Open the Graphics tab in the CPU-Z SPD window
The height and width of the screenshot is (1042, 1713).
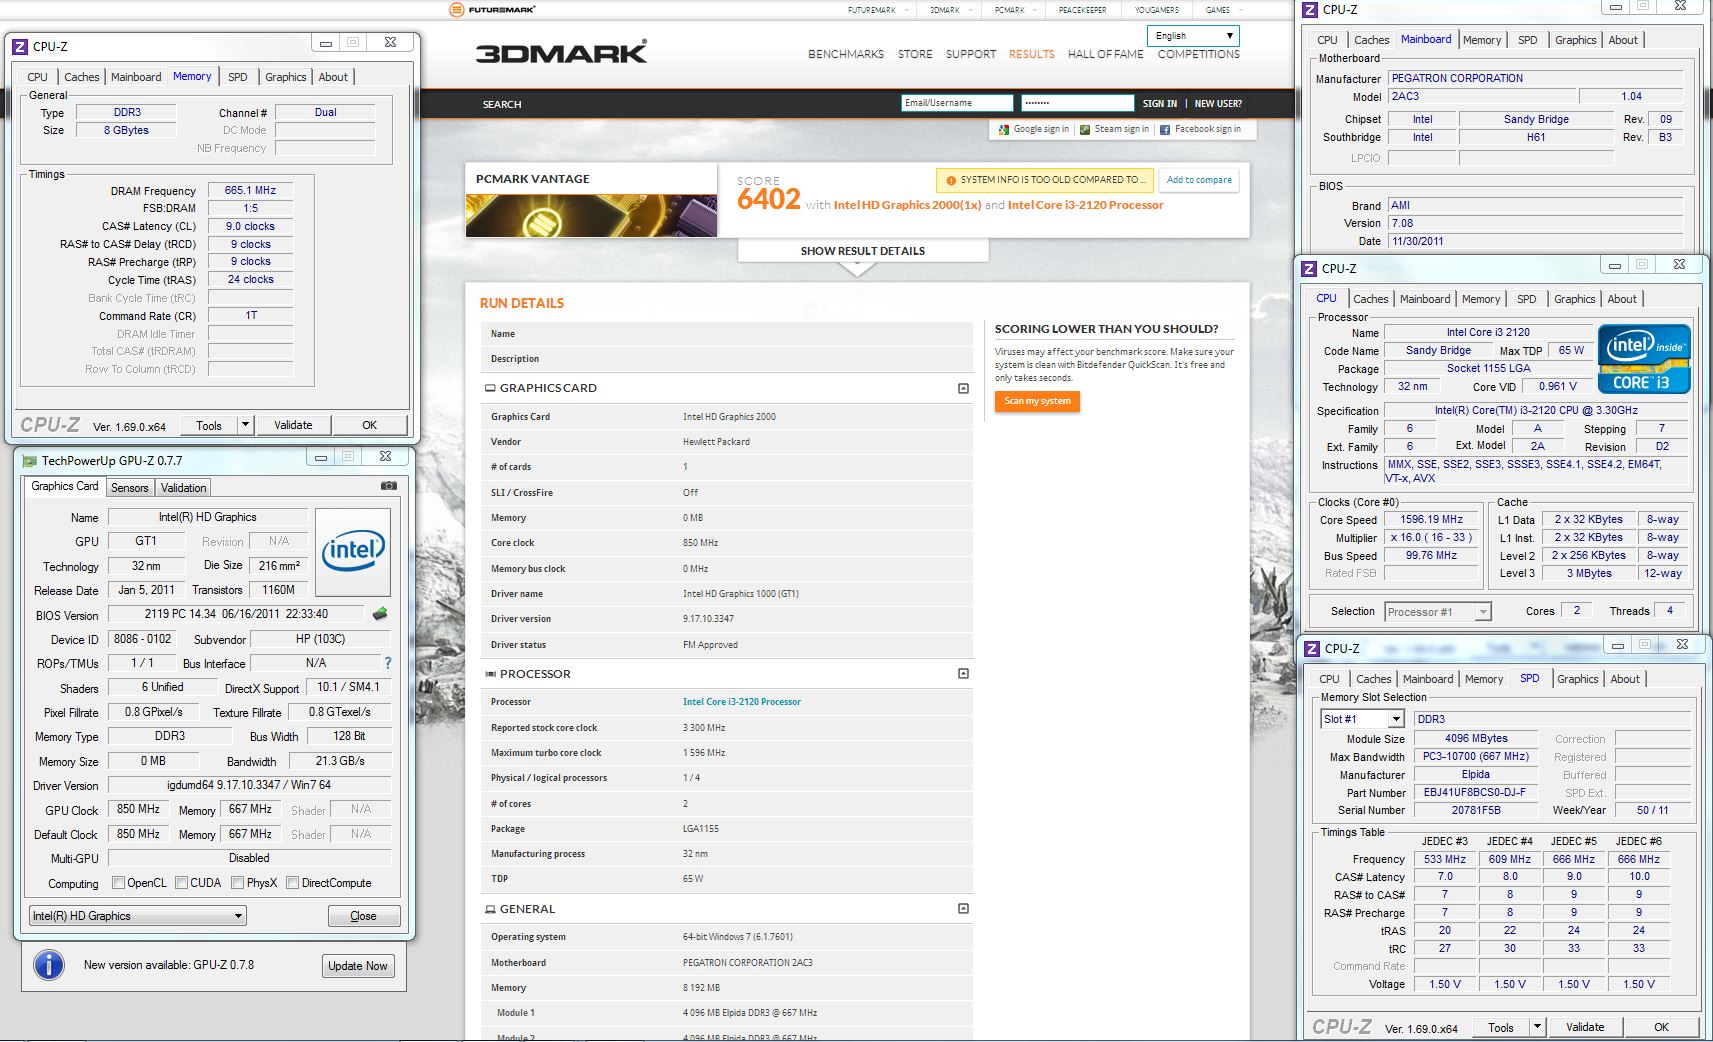point(1578,679)
